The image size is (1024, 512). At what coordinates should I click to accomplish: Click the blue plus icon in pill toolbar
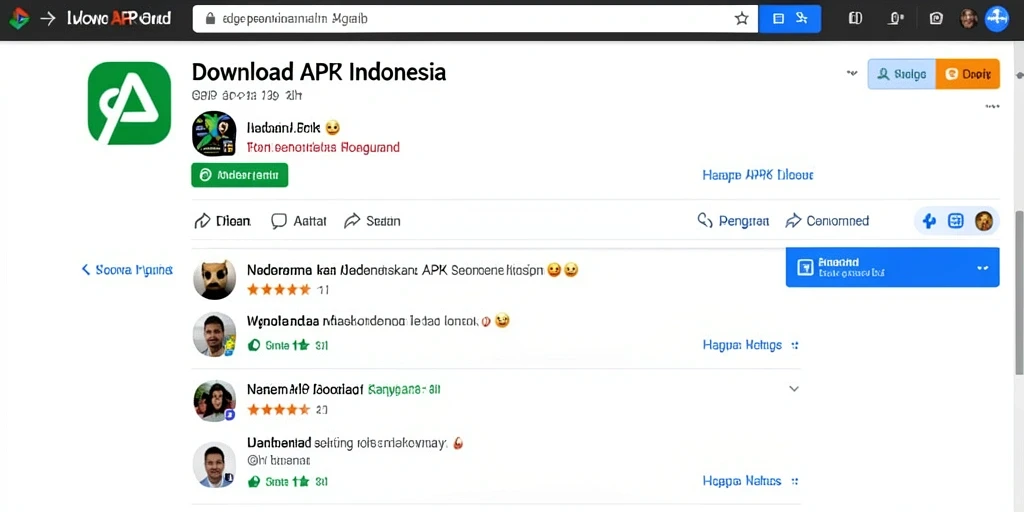tap(929, 221)
